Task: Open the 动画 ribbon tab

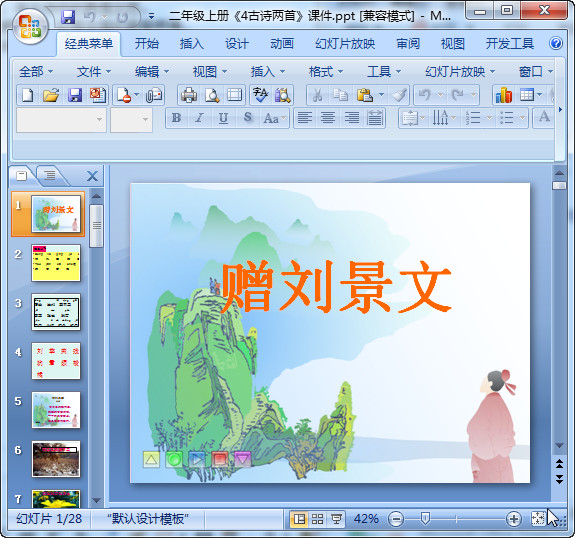Action: (282, 44)
